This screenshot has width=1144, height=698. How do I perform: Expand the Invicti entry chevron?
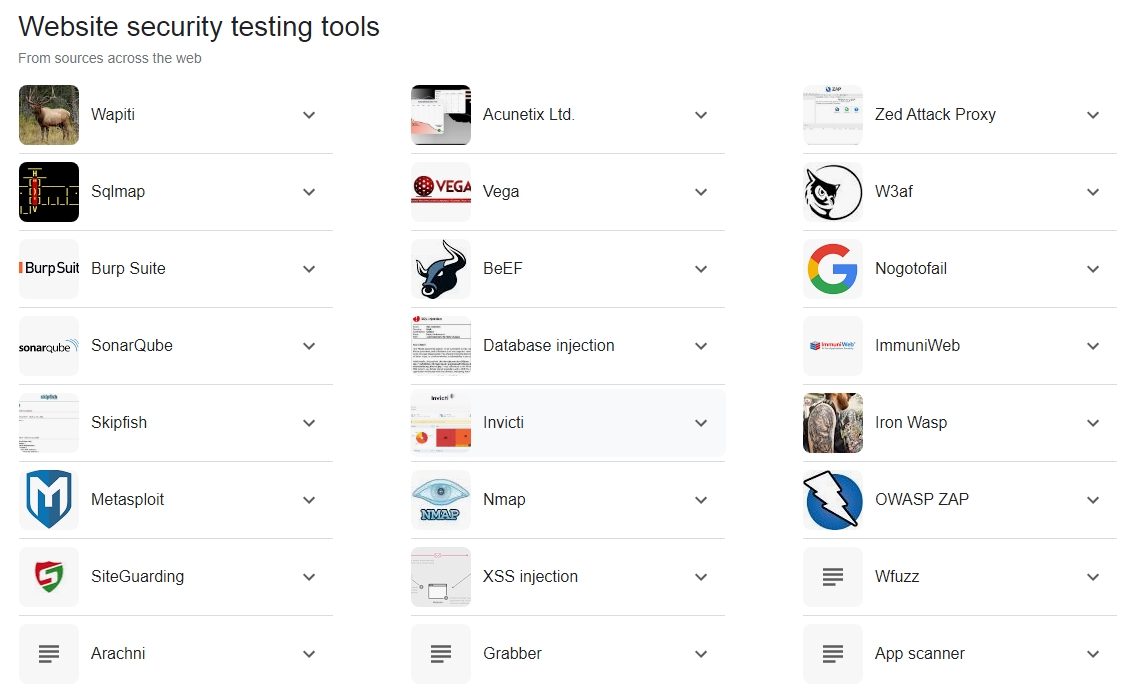pos(701,423)
